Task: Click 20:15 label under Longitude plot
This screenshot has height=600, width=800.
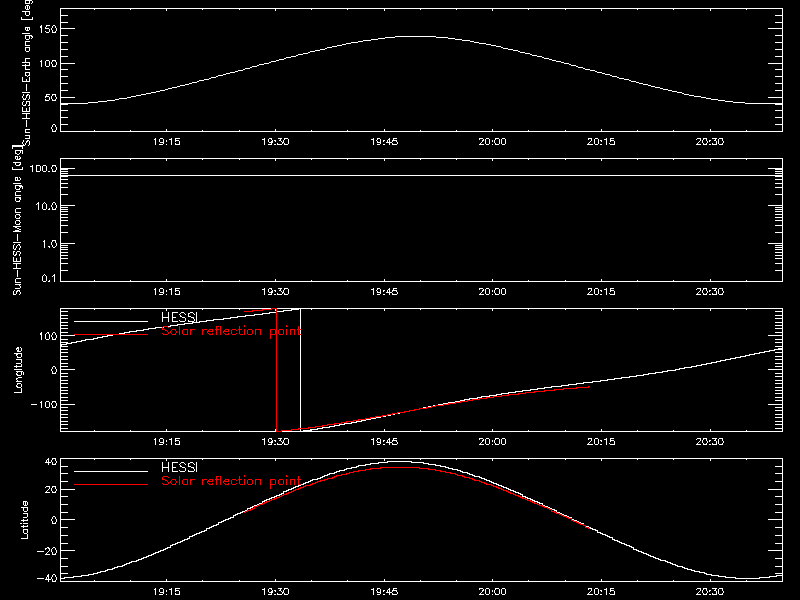Action: 601,442
